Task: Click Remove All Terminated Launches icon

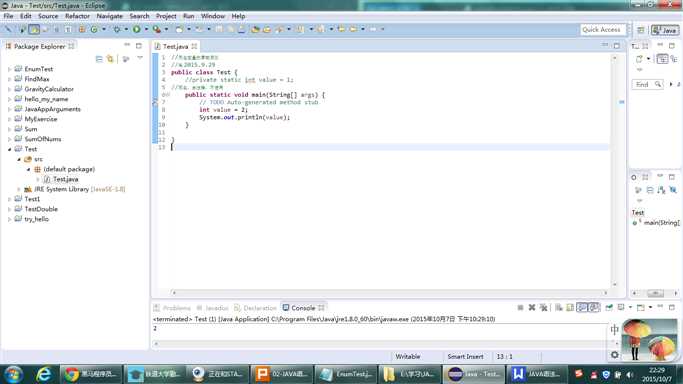Action: point(543,307)
